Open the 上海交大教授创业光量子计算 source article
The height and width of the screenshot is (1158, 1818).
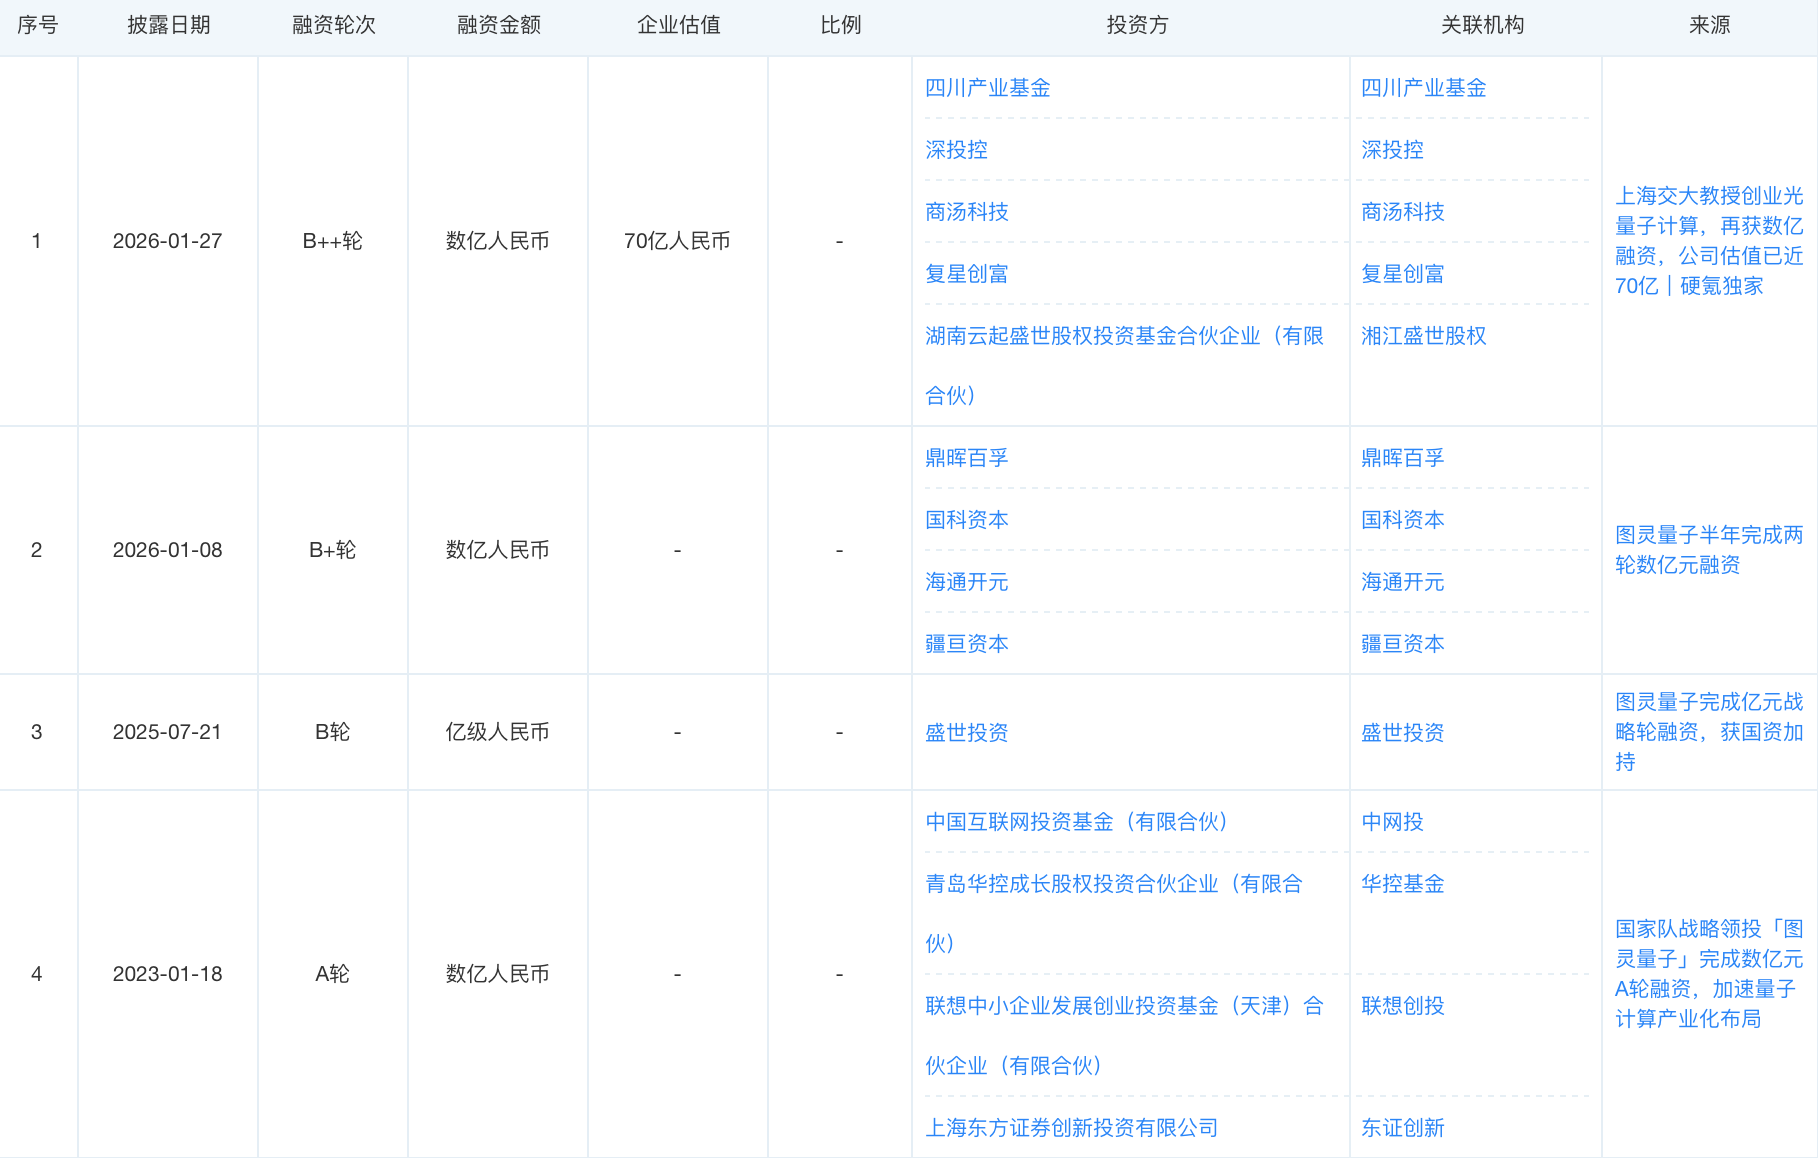[x=1708, y=241]
